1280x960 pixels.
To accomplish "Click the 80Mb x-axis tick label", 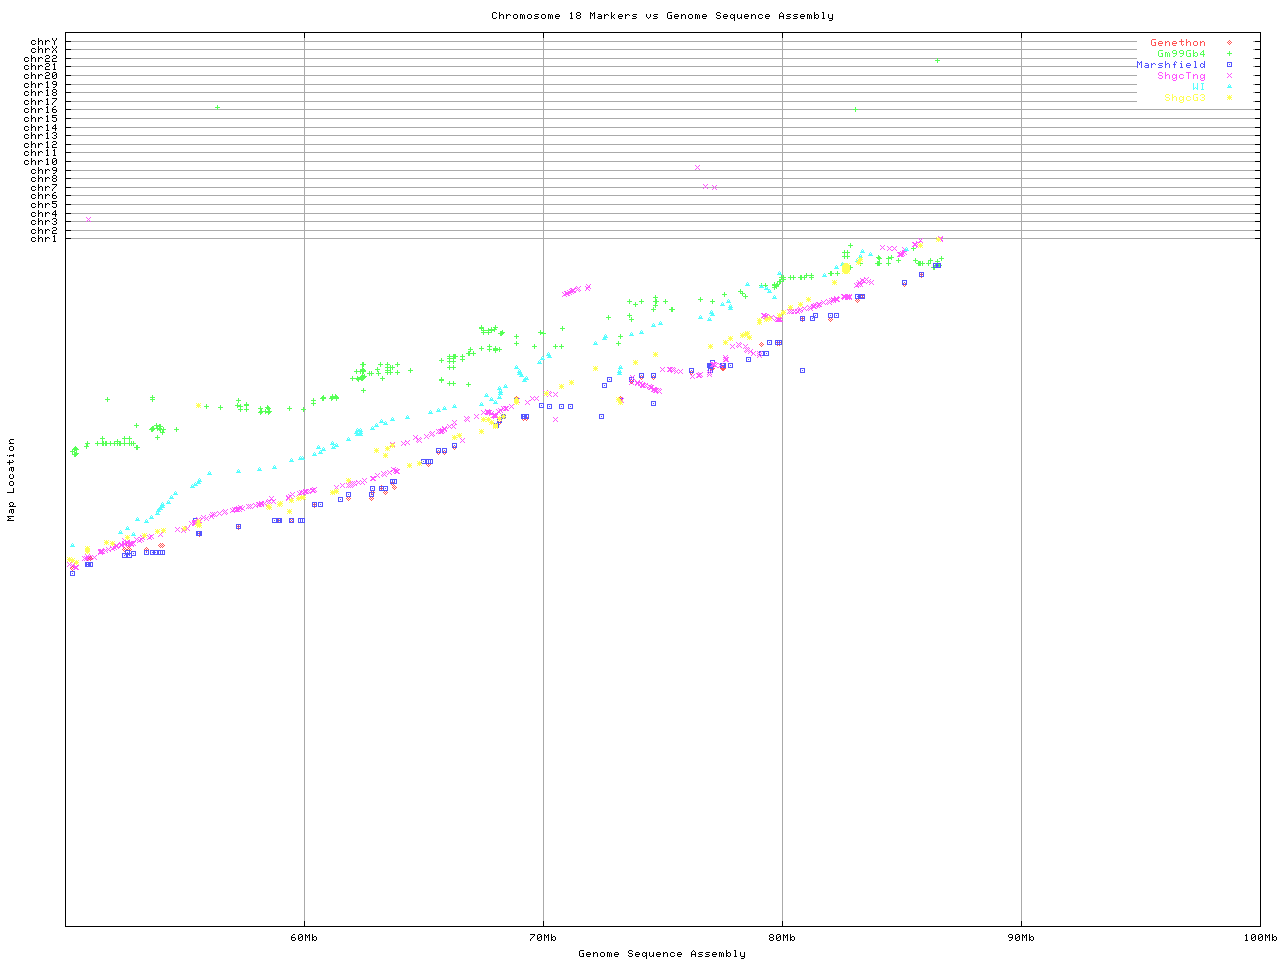I will click(782, 938).
